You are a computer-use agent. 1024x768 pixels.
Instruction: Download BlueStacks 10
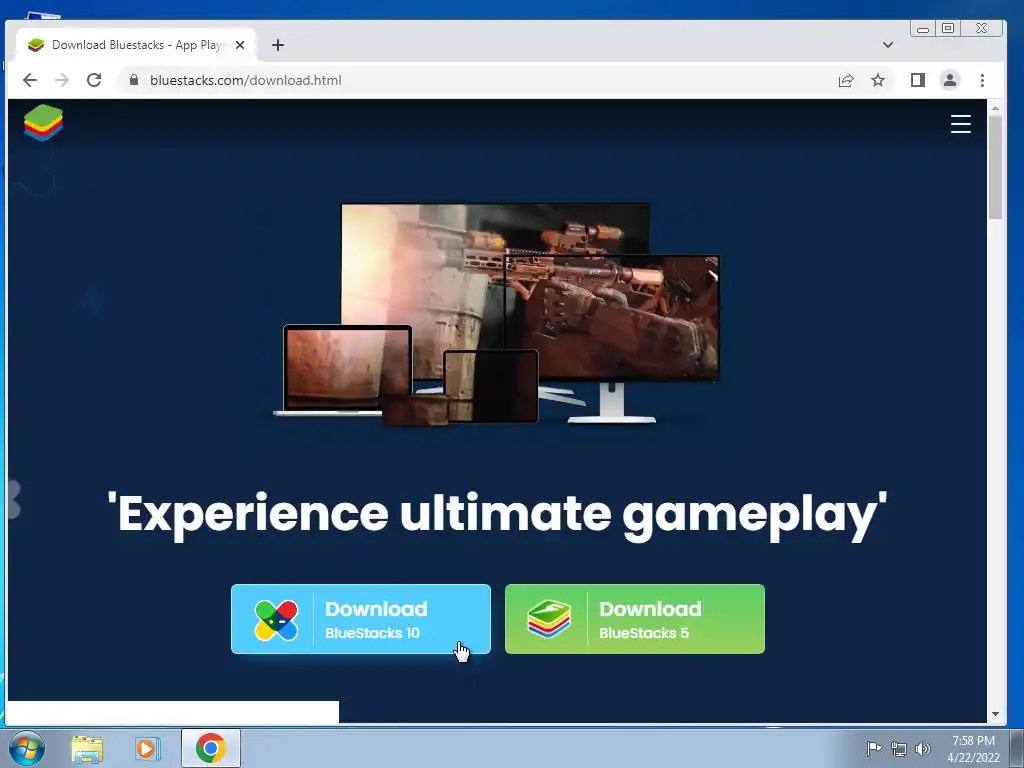pyautogui.click(x=360, y=619)
